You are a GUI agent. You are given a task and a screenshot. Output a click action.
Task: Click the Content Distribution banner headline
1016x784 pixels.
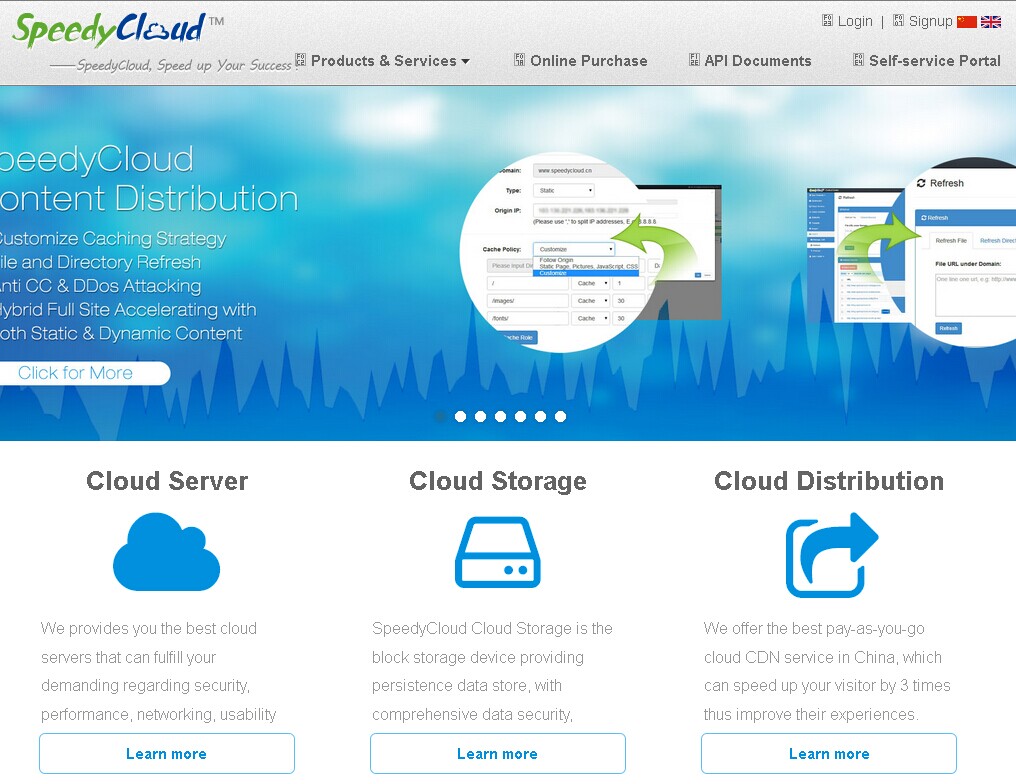[x=149, y=179]
